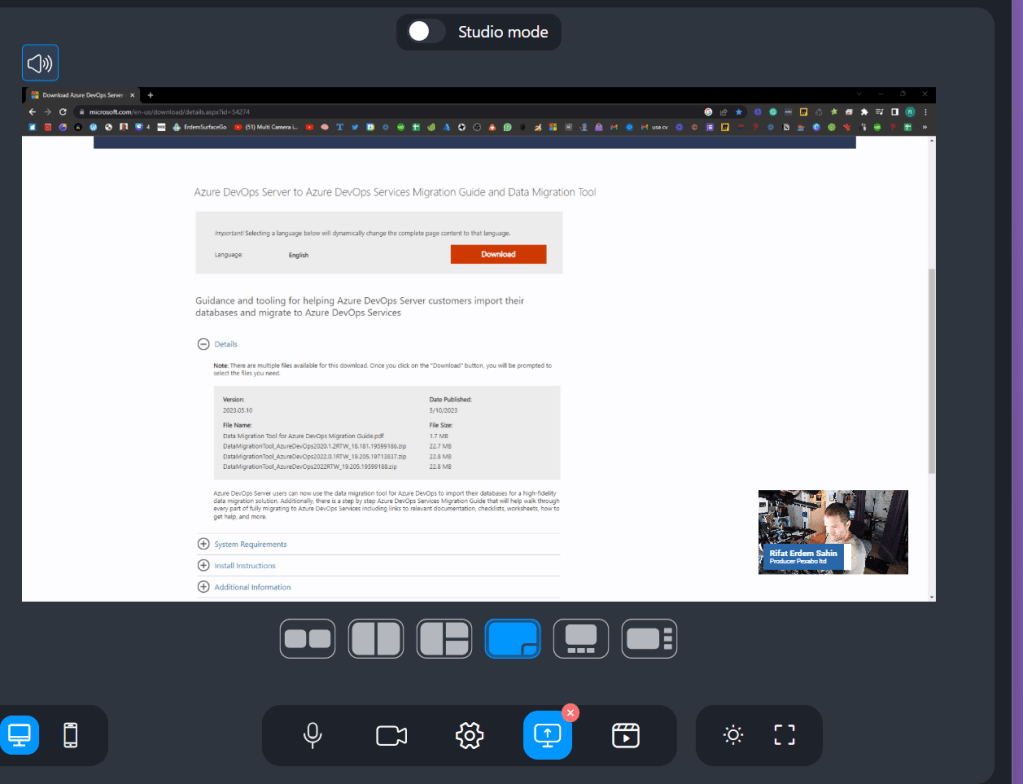Select the screen with side thumbnails layout
Viewport: 1023px width, 784px height.
tap(649, 639)
